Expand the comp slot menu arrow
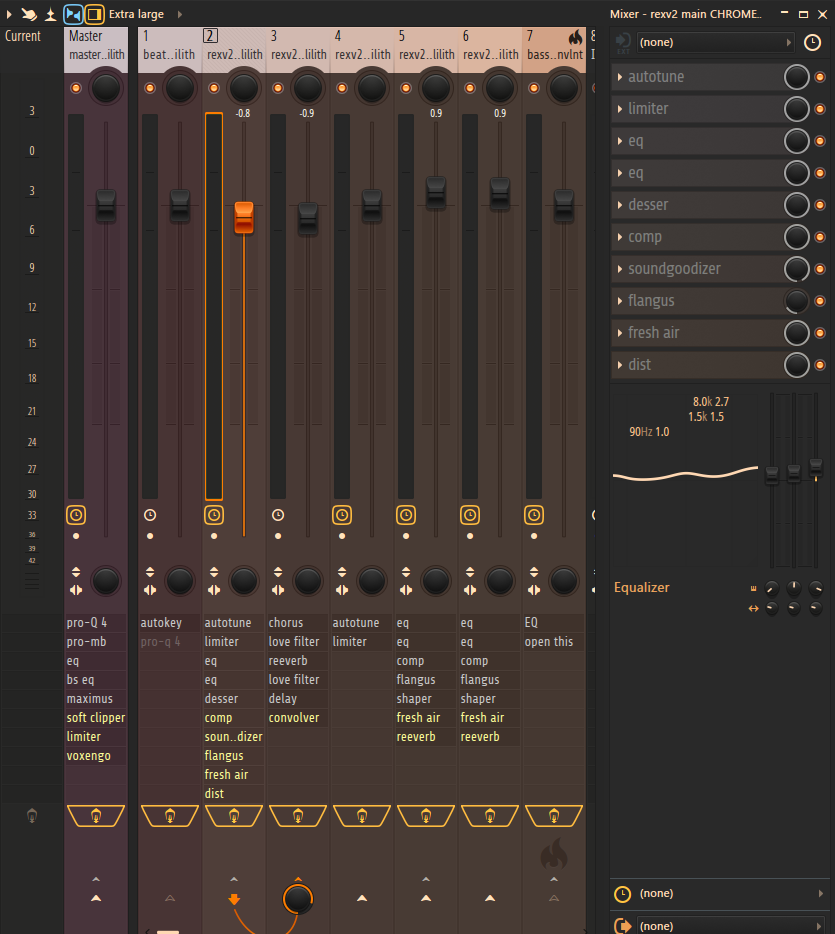This screenshot has height=934, width=835. (620, 237)
